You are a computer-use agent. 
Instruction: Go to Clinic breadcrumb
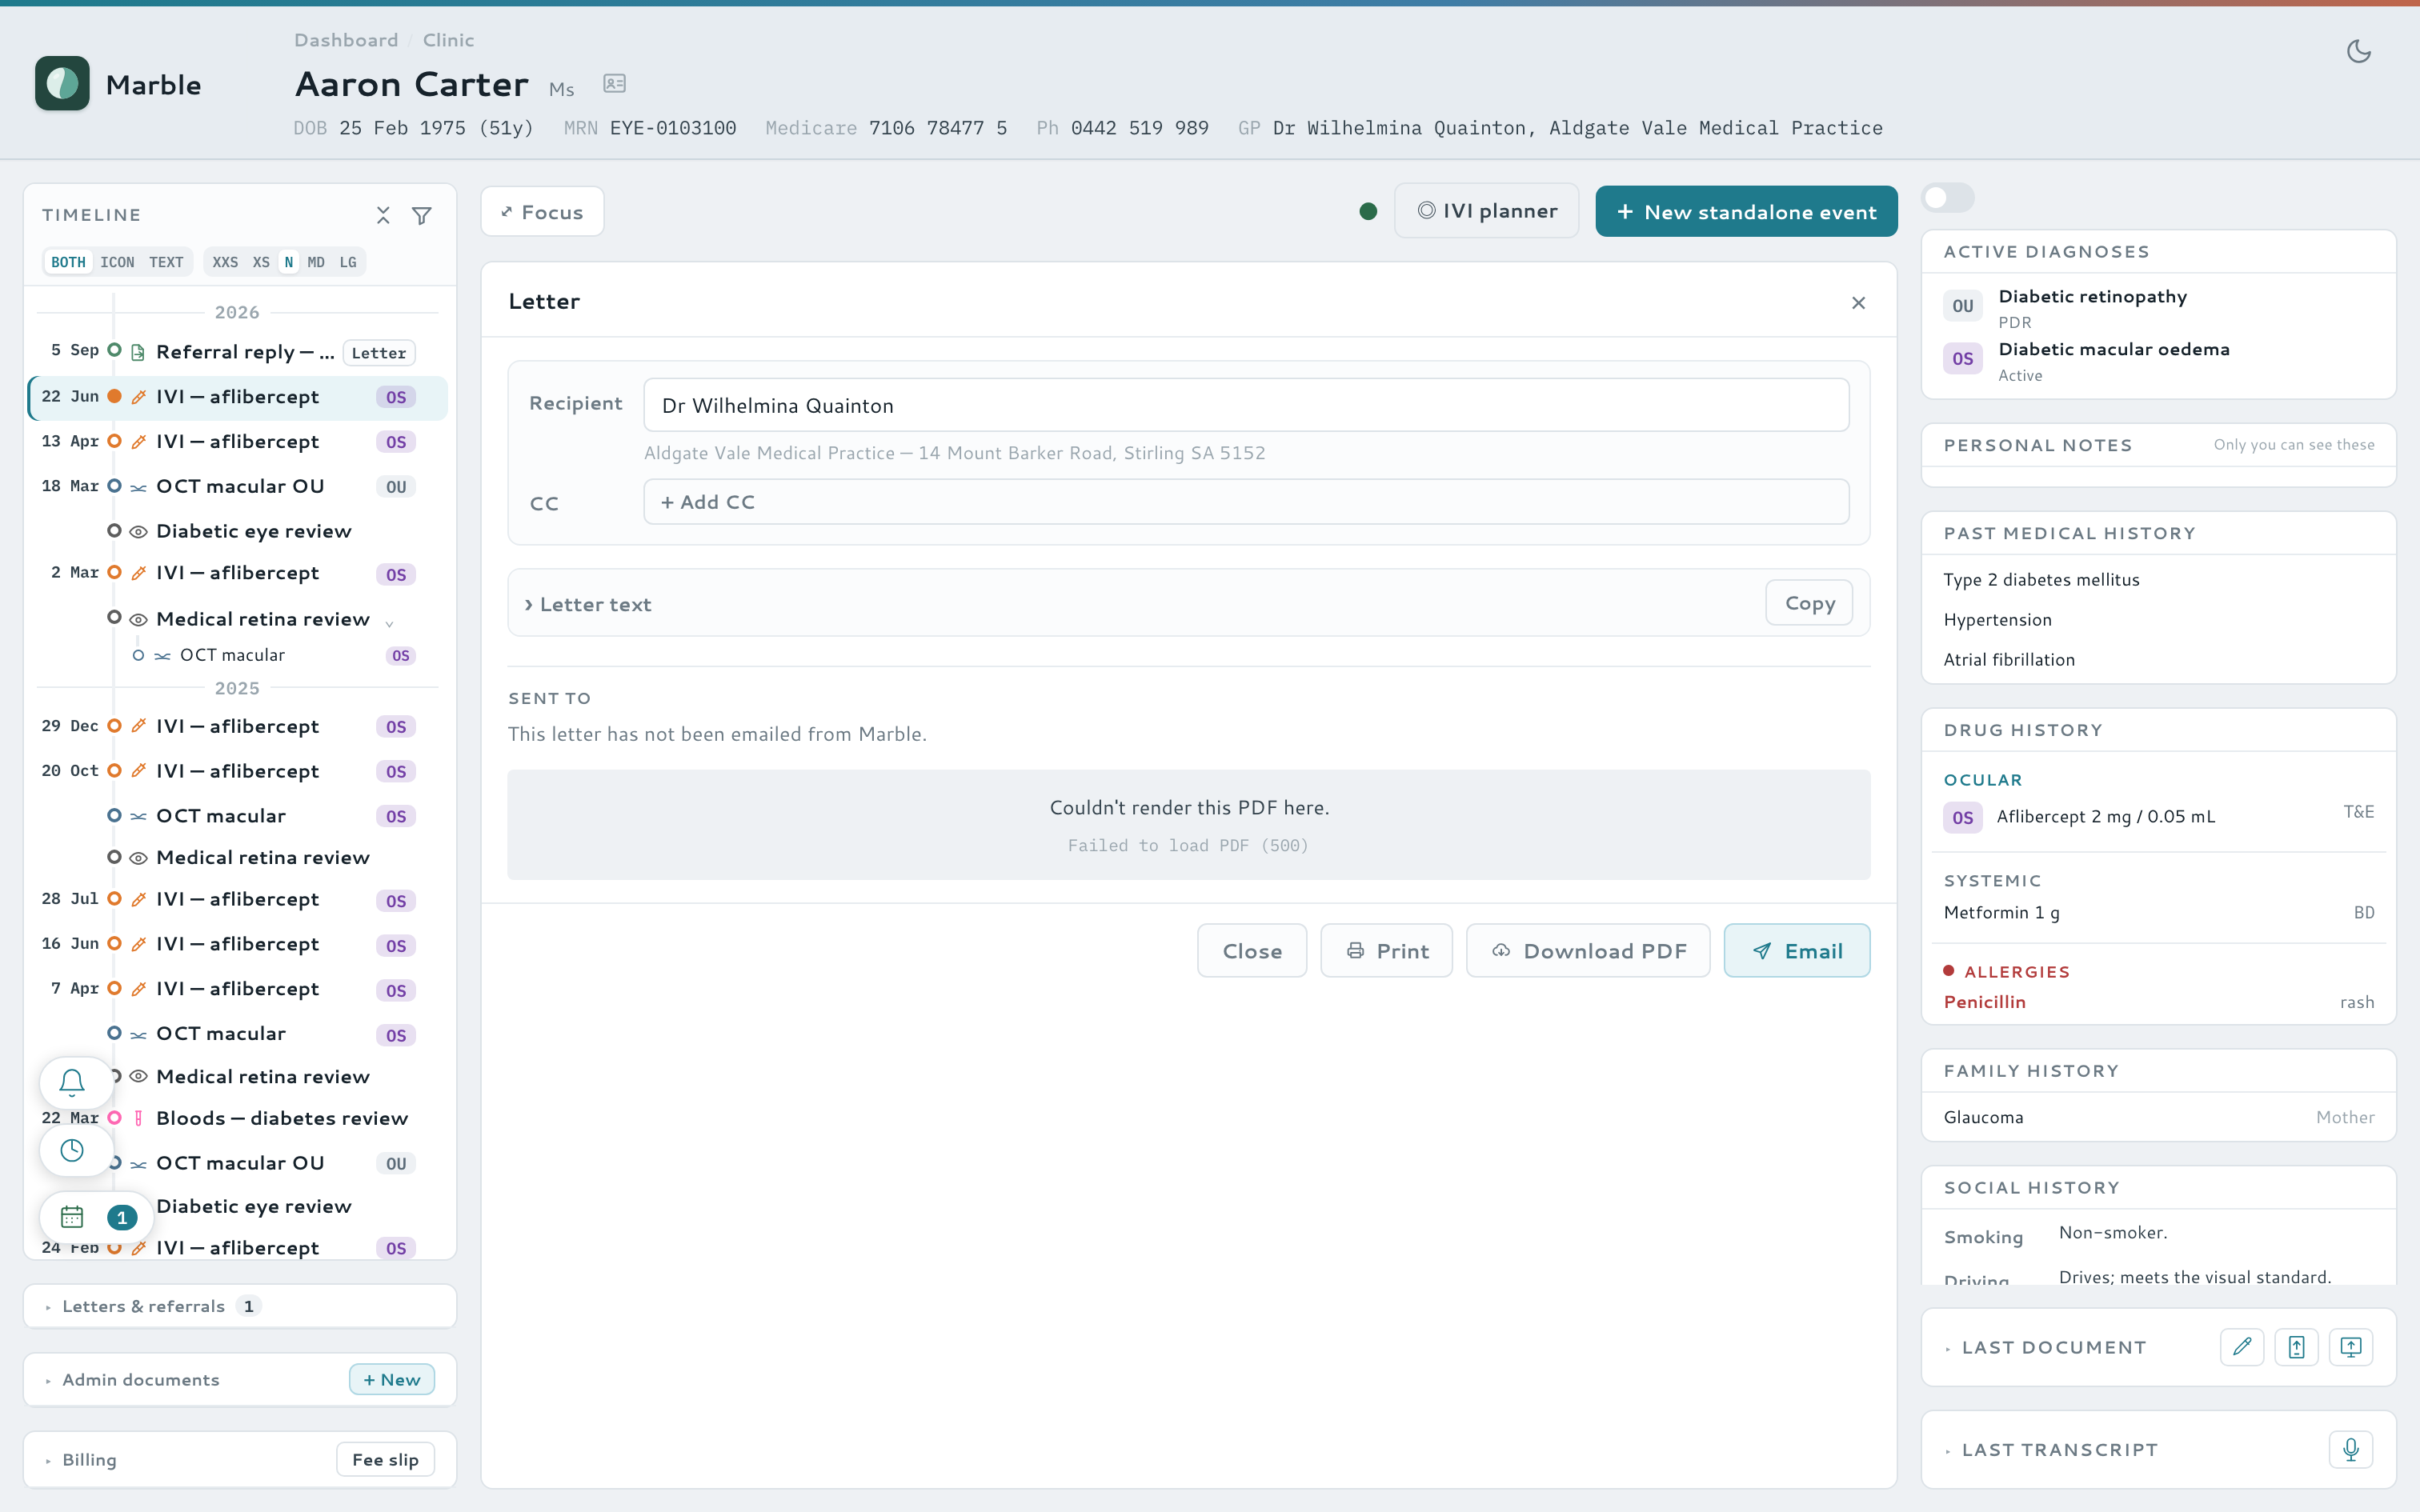(448, 40)
